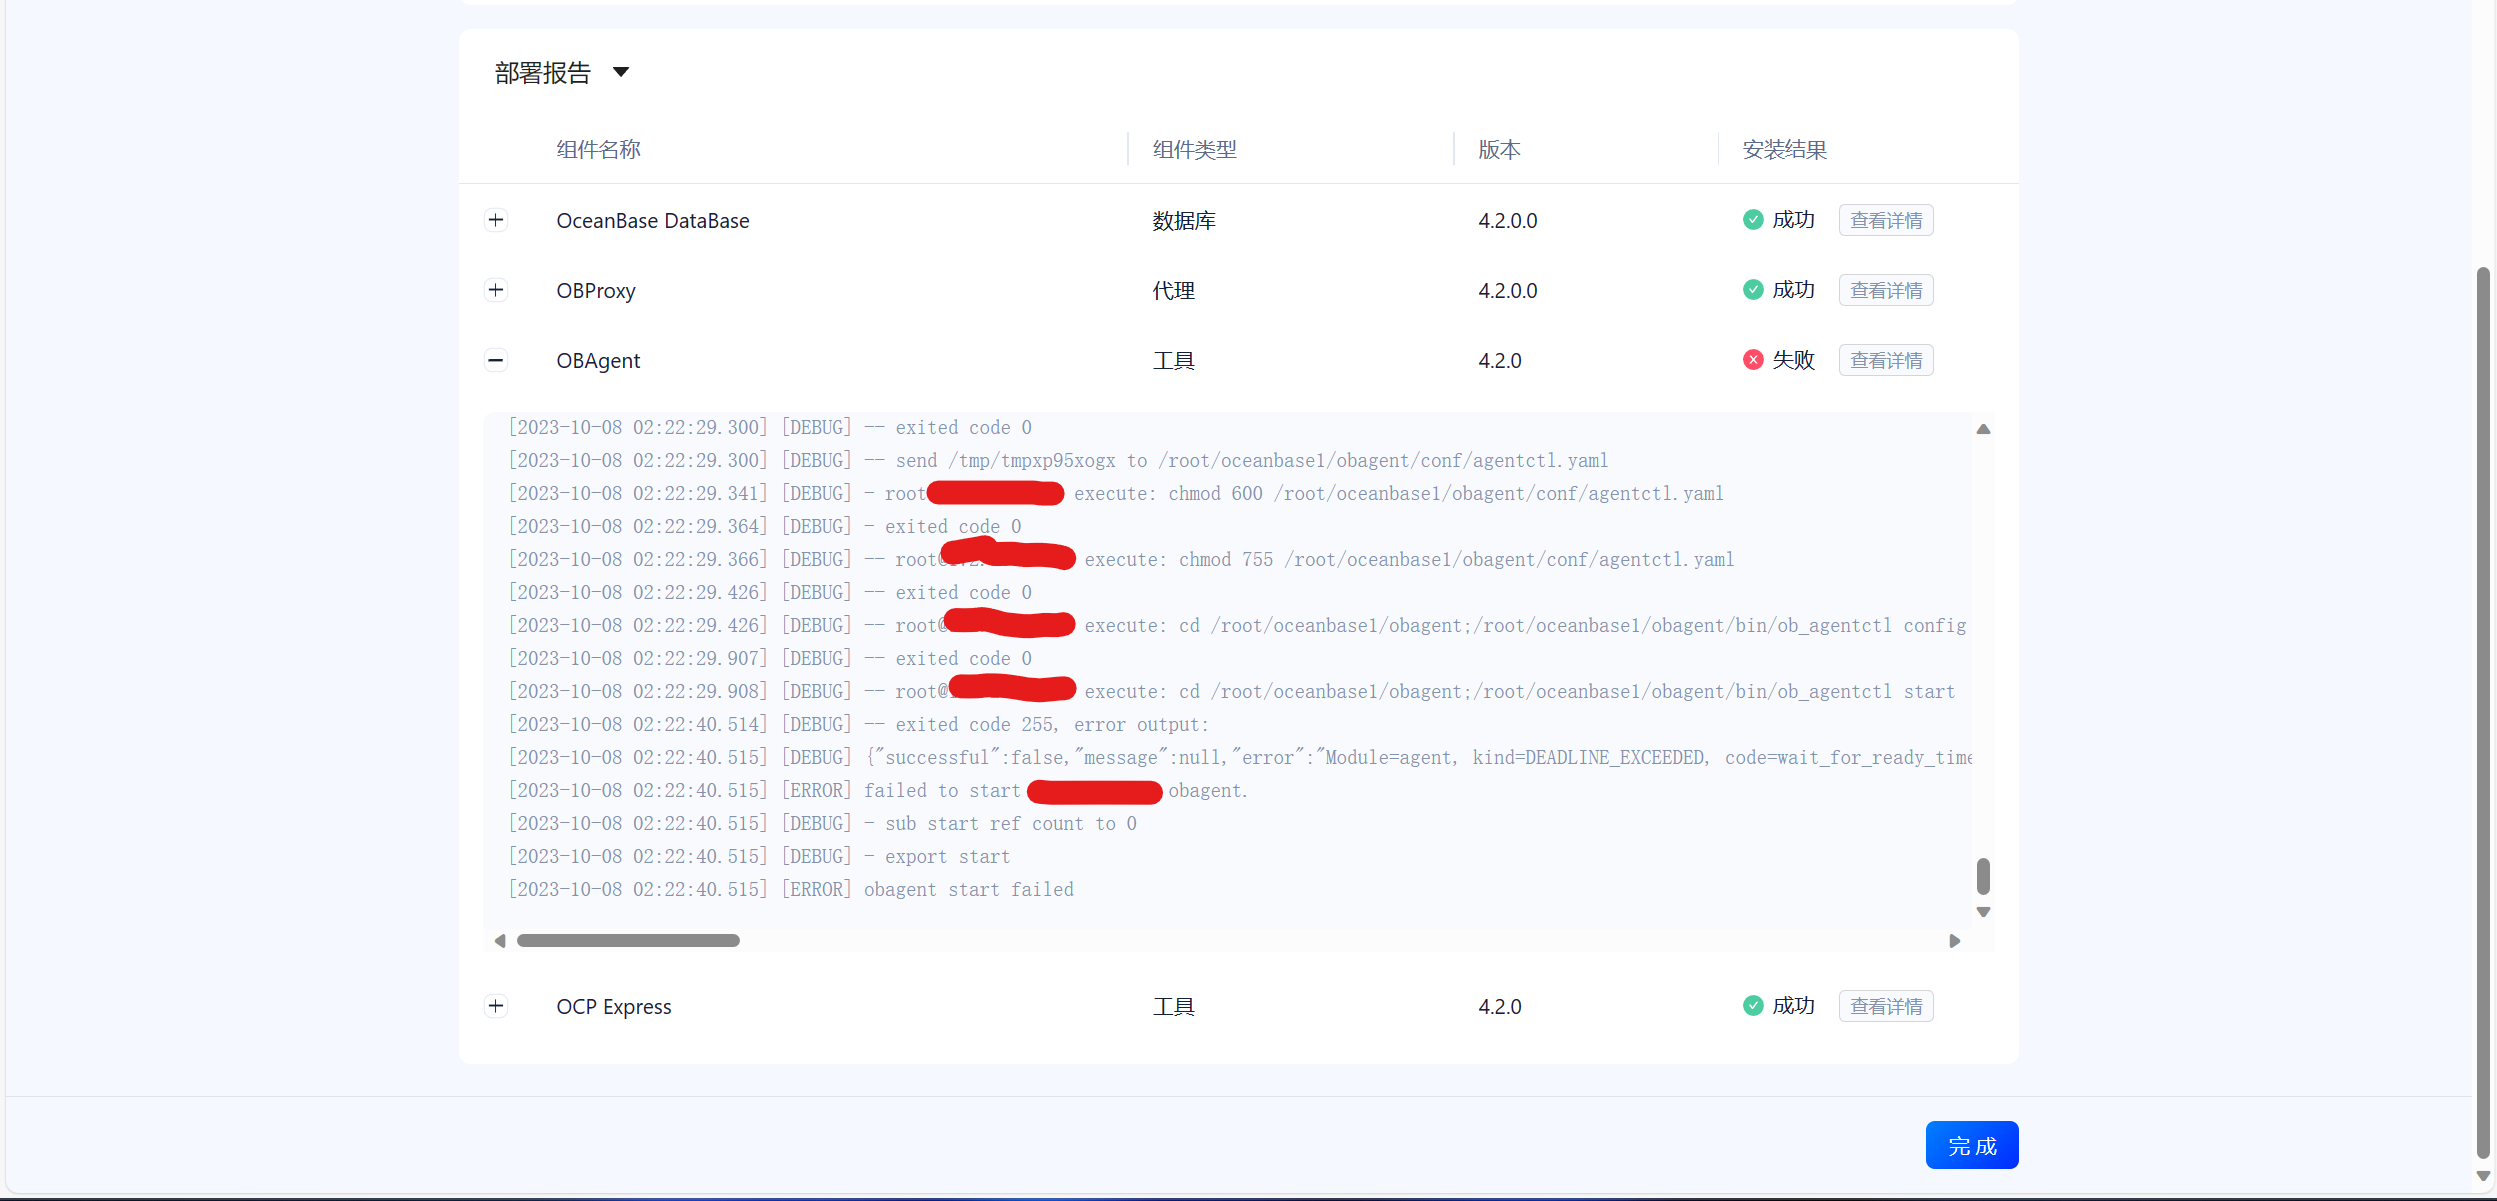This screenshot has width=2497, height=1201.
Task: Click log panel scroll-left arrow
Action: 500,941
